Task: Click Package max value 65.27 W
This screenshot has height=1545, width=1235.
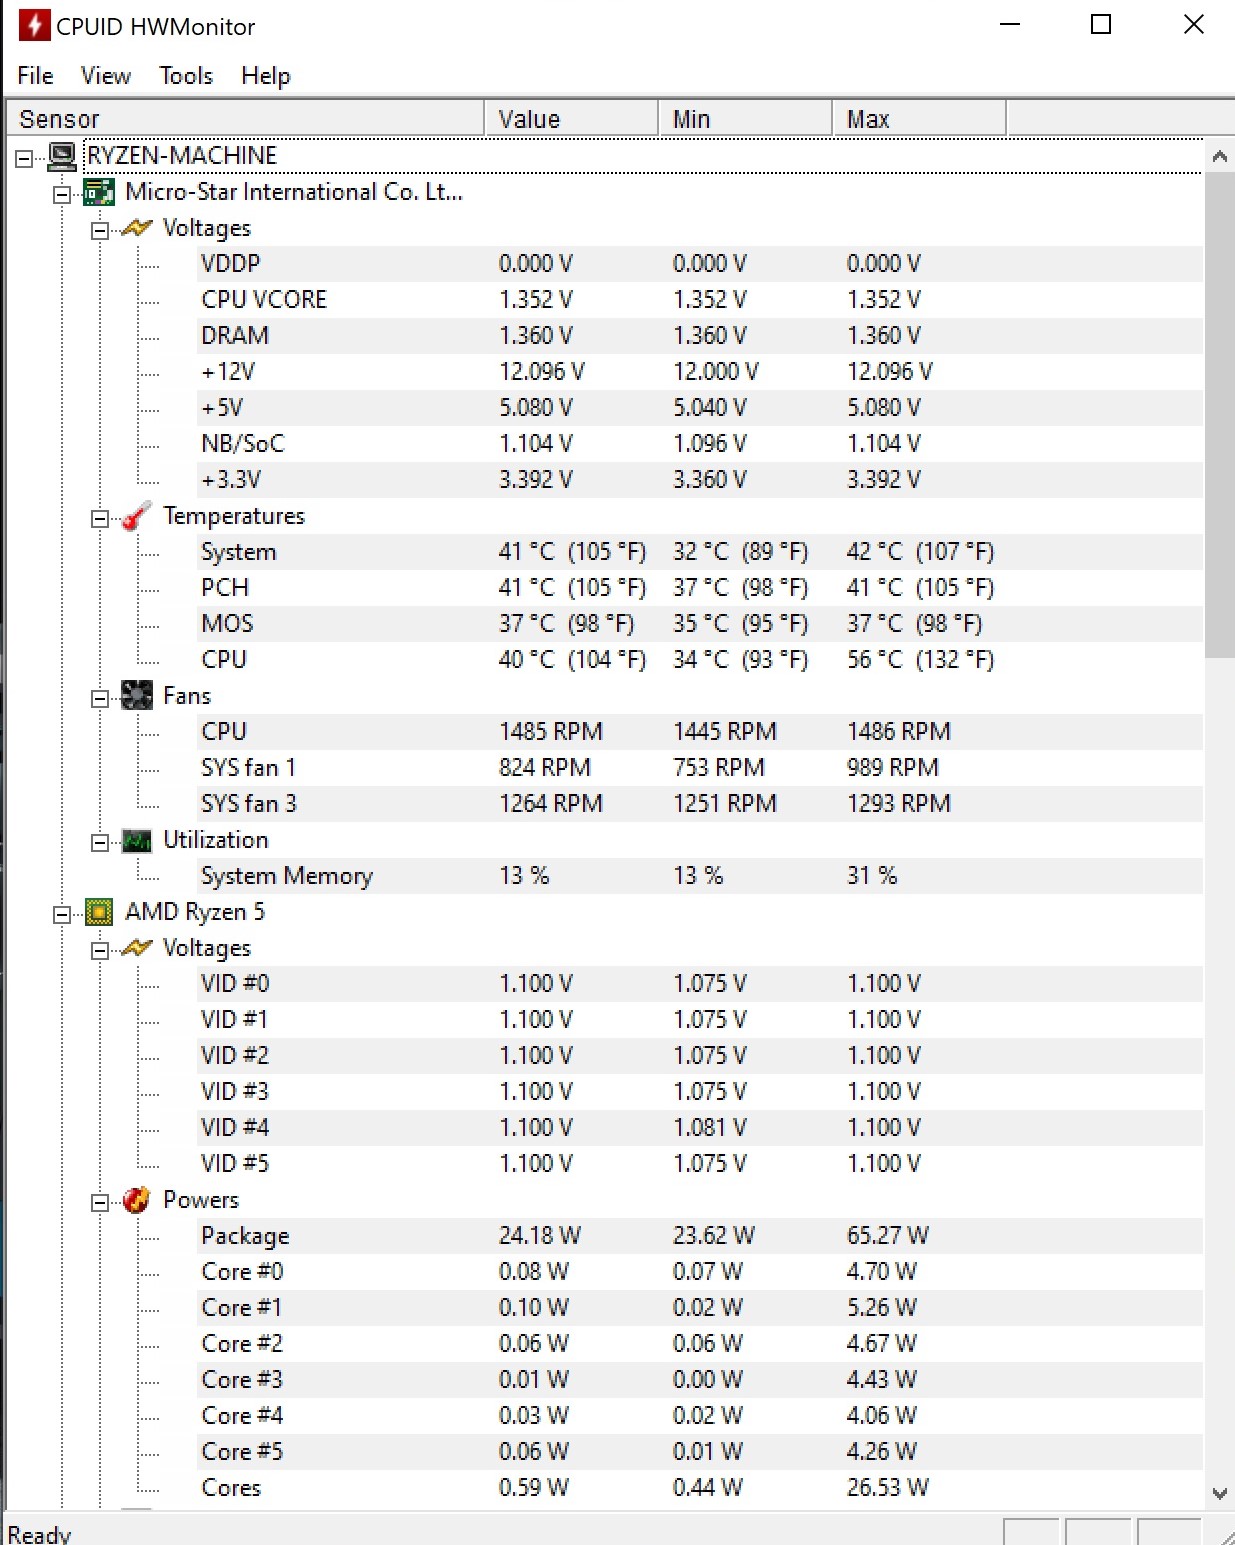Action: point(888,1236)
